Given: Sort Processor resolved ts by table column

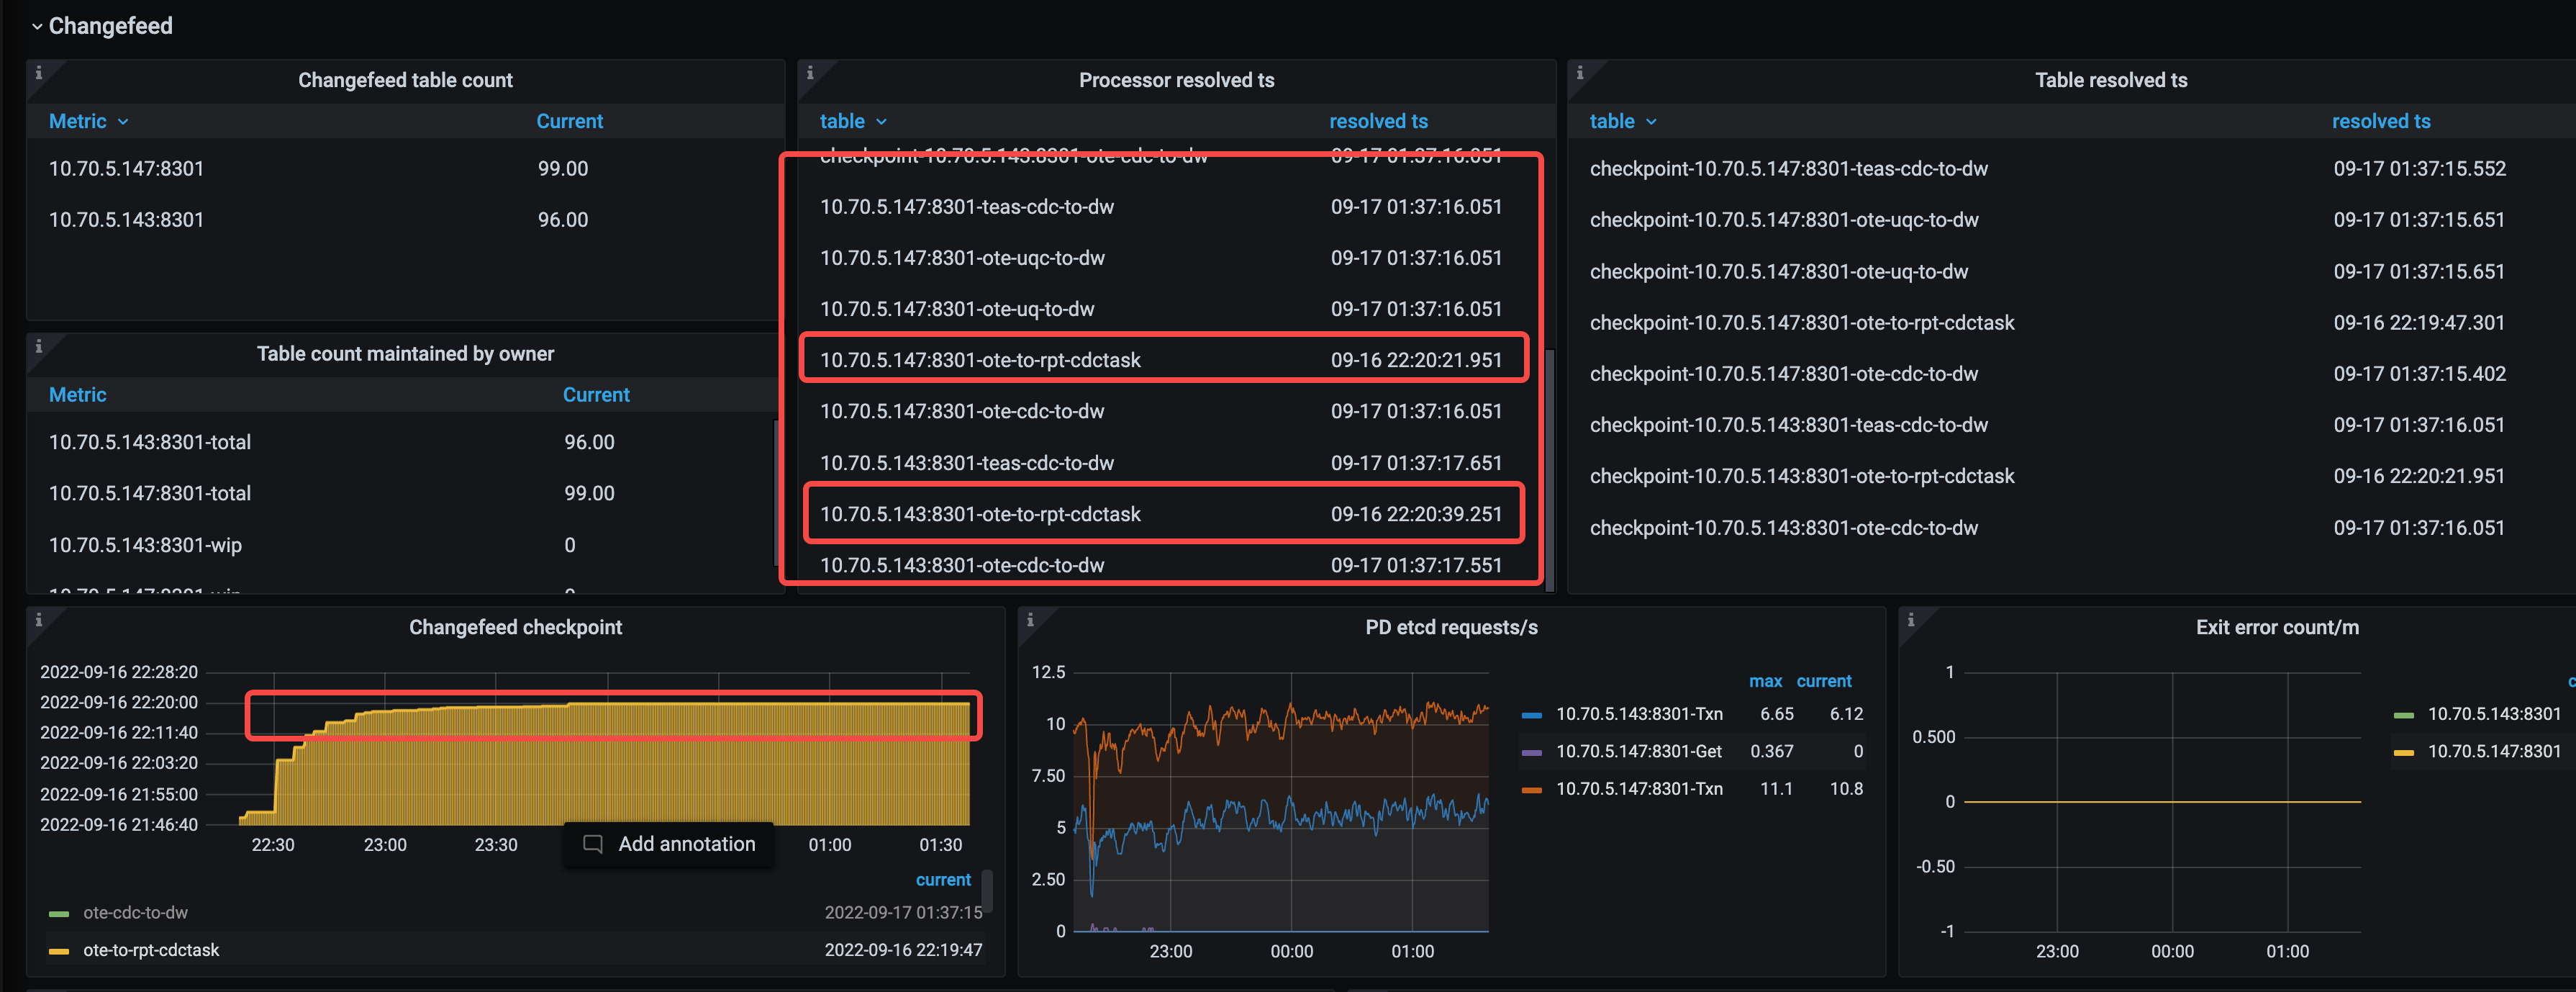Looking at the screenshot, I should coord(853,121).
